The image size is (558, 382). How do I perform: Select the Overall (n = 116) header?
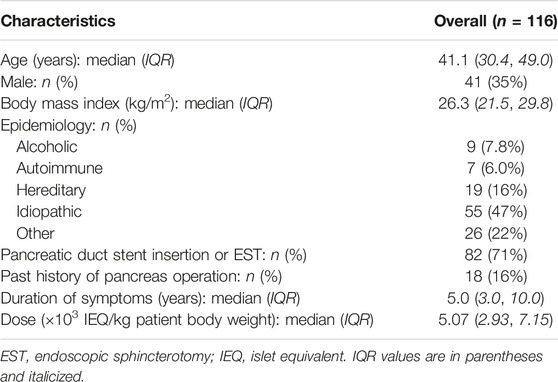495,21
